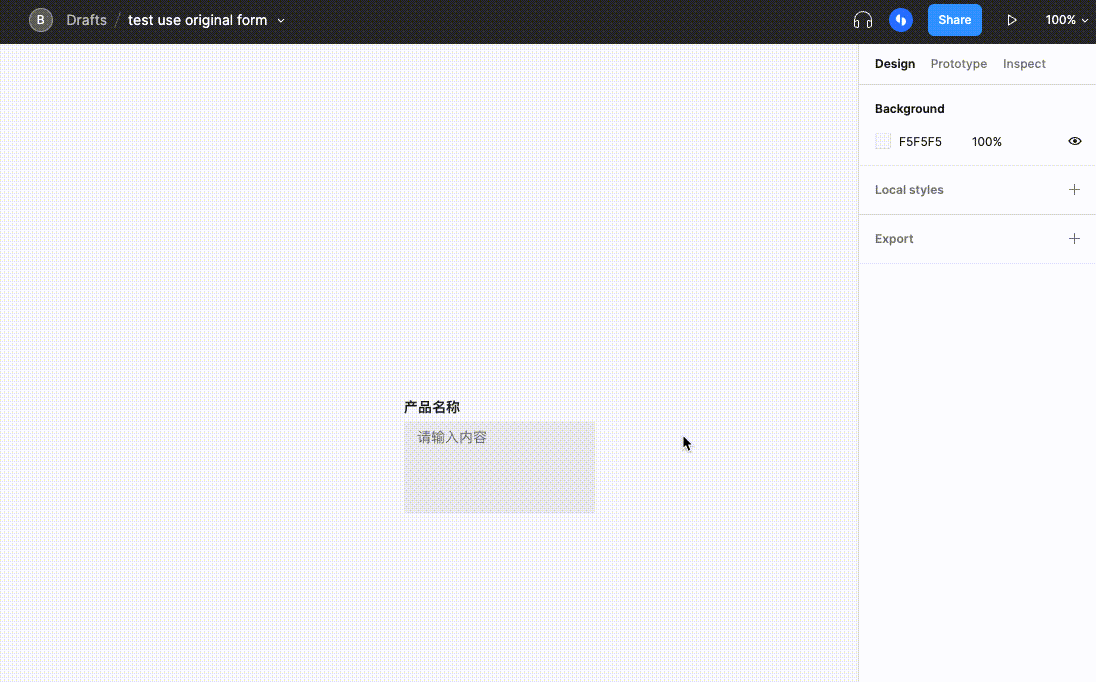Go back to Drafts

(x=86, y=19)
